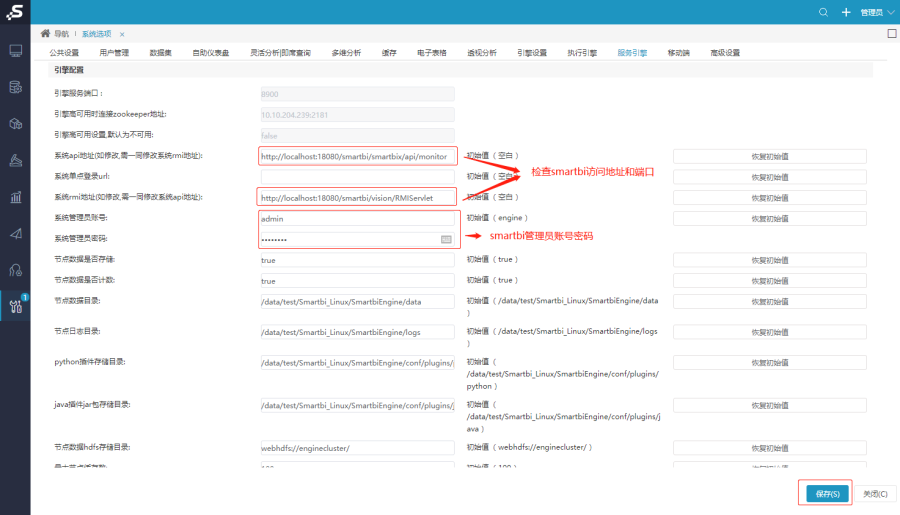Click the java插件jar包存储目录 path field
The height and width of the screenshot is (515, 900).
pyautogui.click(x=358, y=405)
